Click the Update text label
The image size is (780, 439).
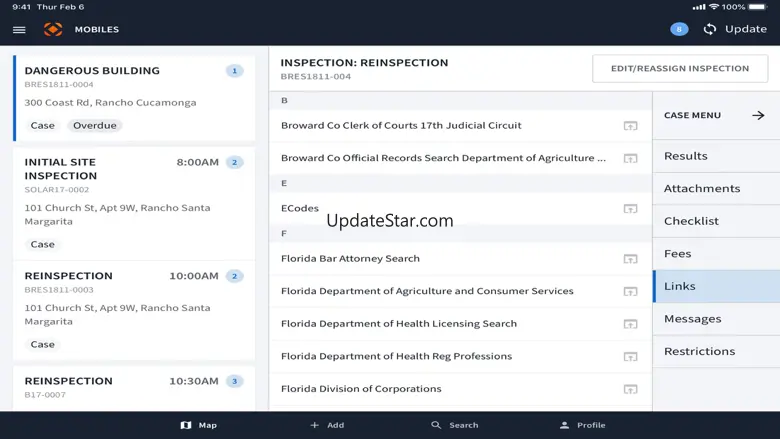coord(746,29)
